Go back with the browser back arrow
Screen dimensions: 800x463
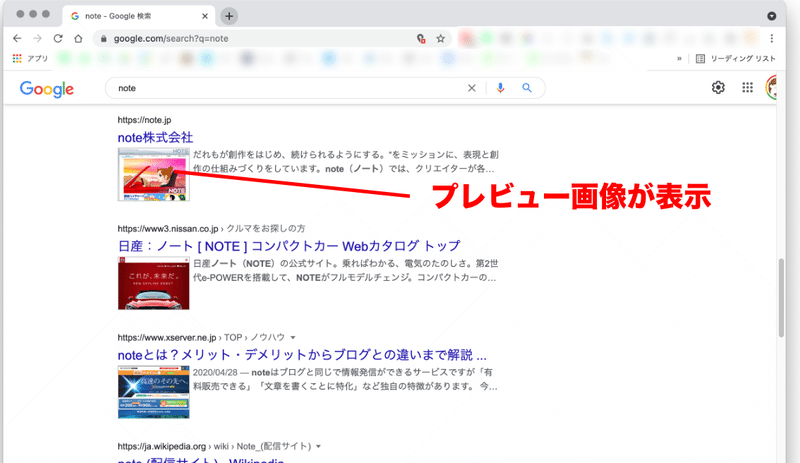pos(17,38)
